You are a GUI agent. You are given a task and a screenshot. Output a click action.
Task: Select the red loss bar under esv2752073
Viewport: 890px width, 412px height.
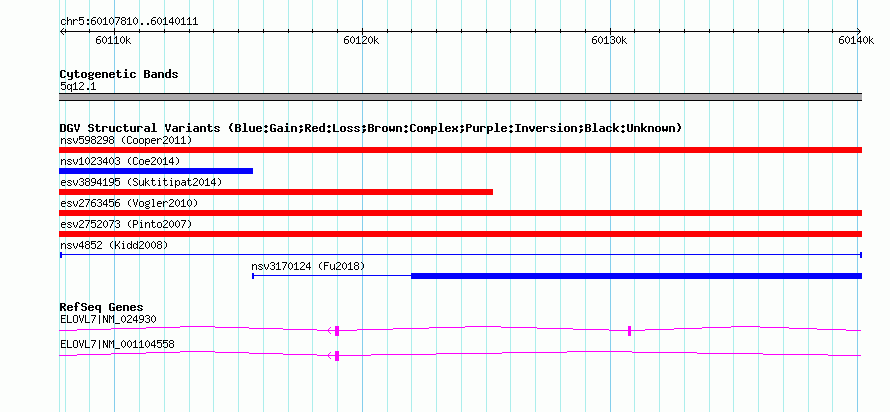click(x=460, y=234)
